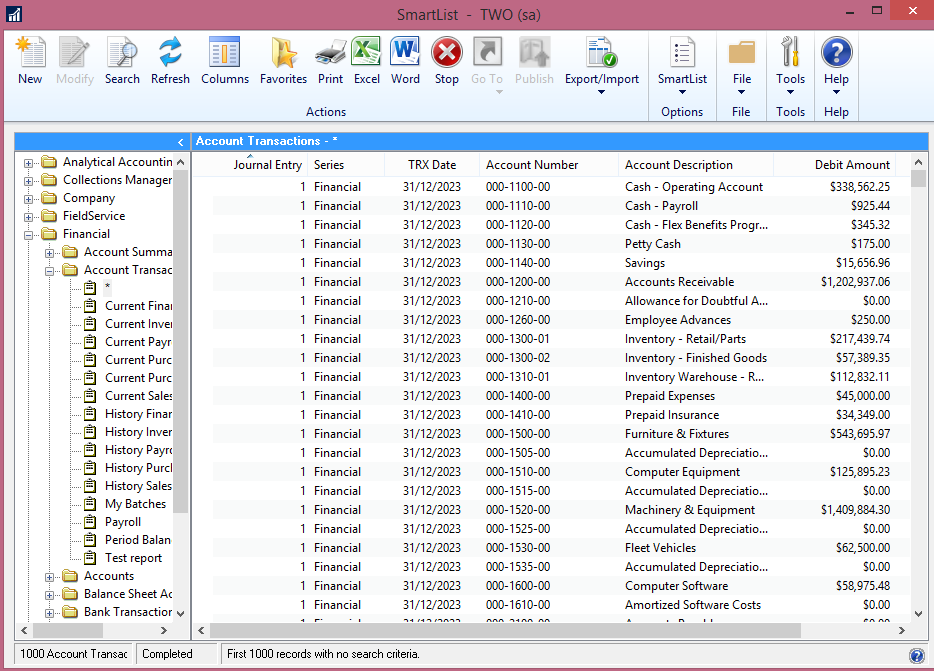
Task: Select the Current Sales favorite
Action: pyautogui.click(x=138, y=396)
